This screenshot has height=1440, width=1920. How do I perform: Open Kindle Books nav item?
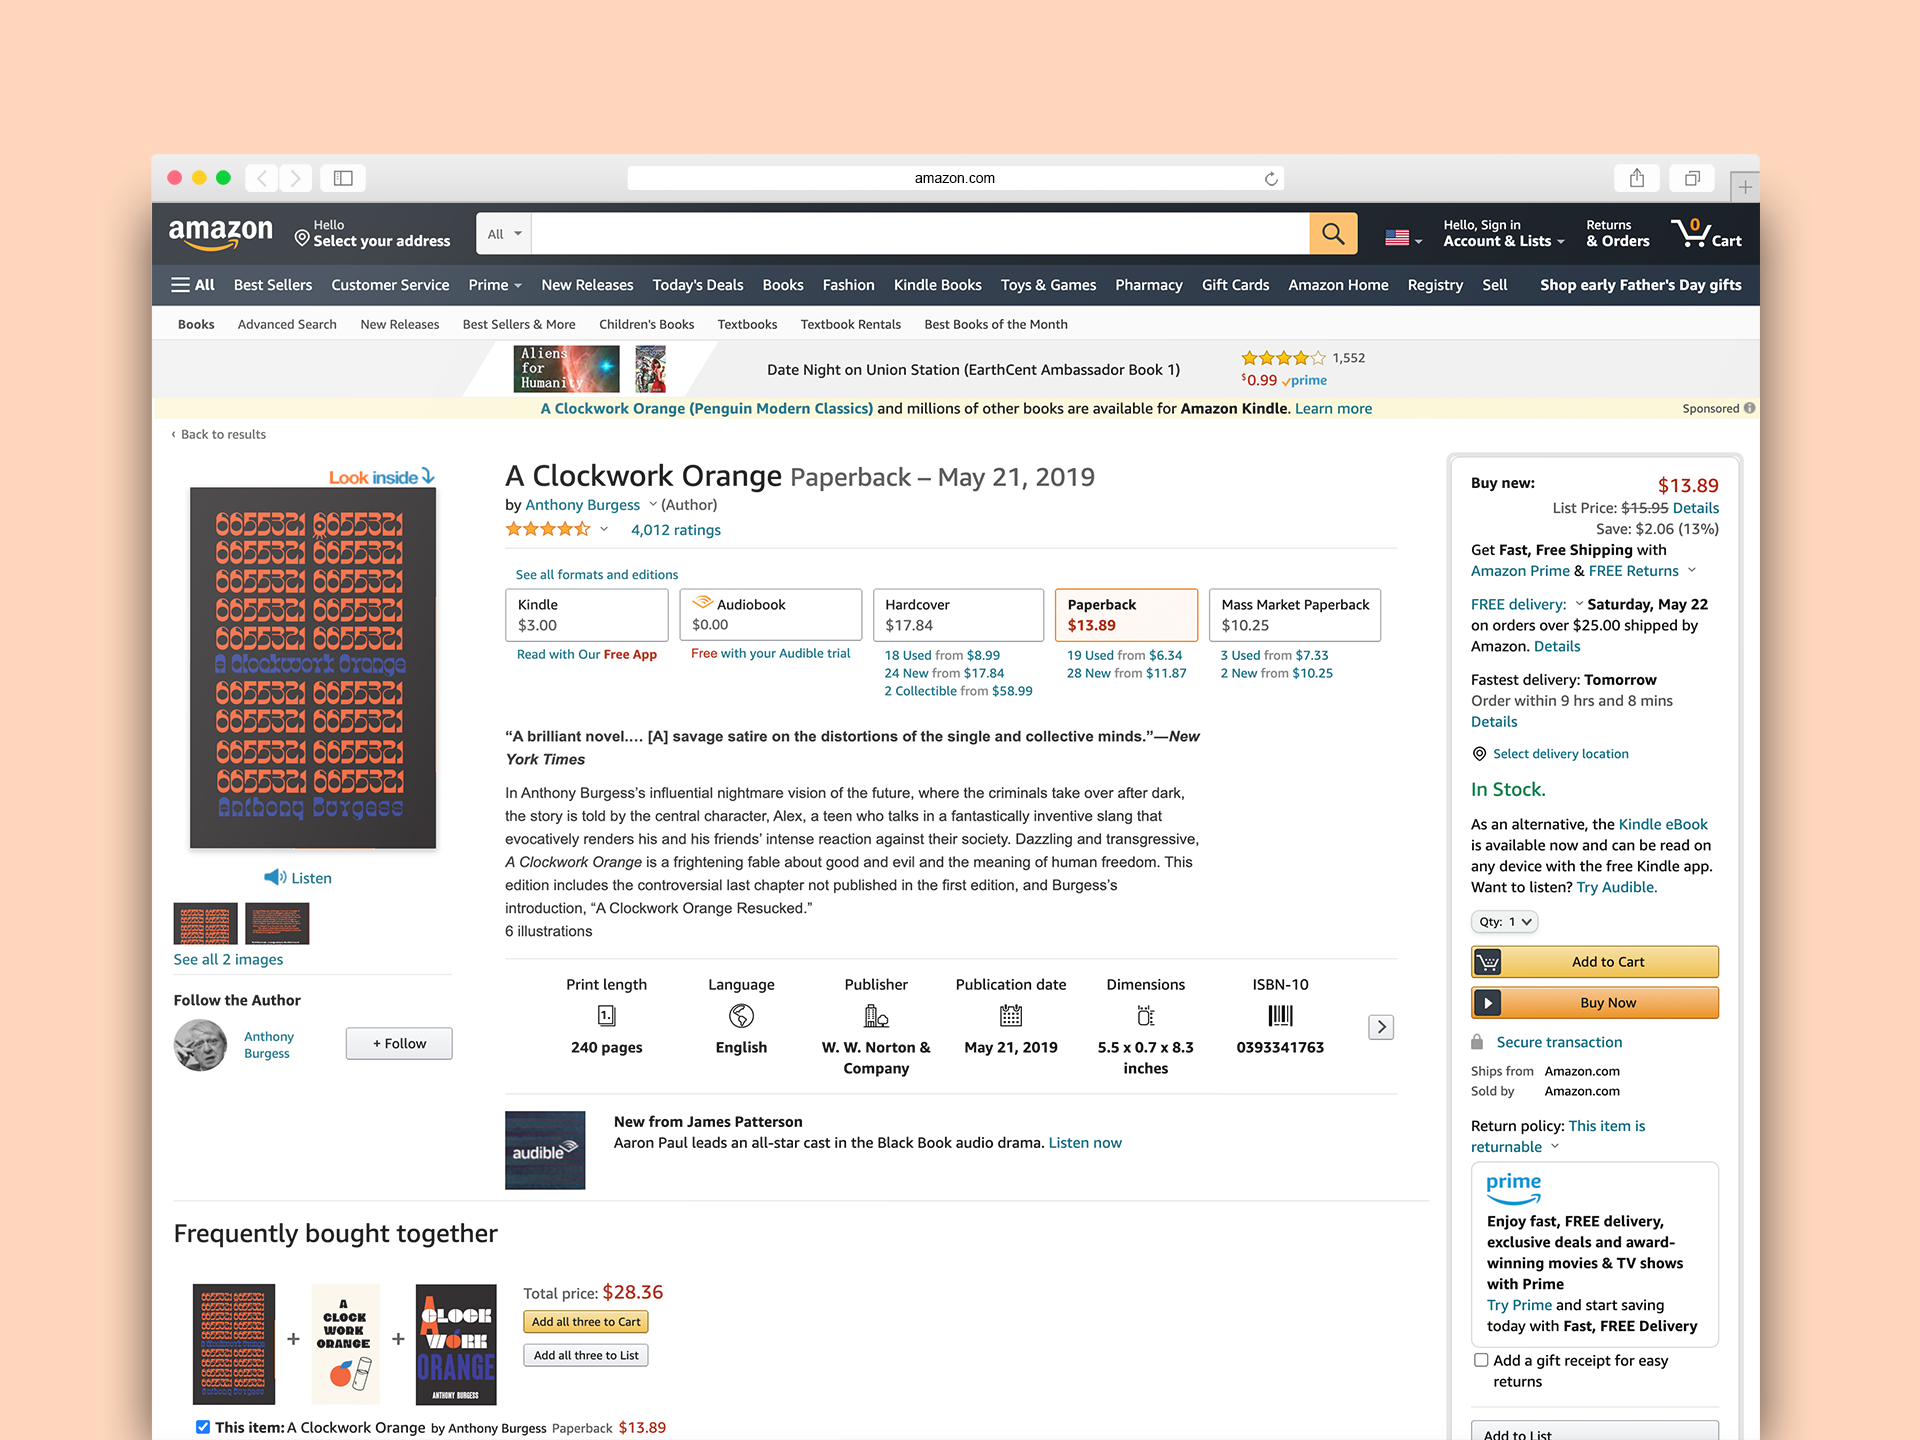[x=937, y=285]
